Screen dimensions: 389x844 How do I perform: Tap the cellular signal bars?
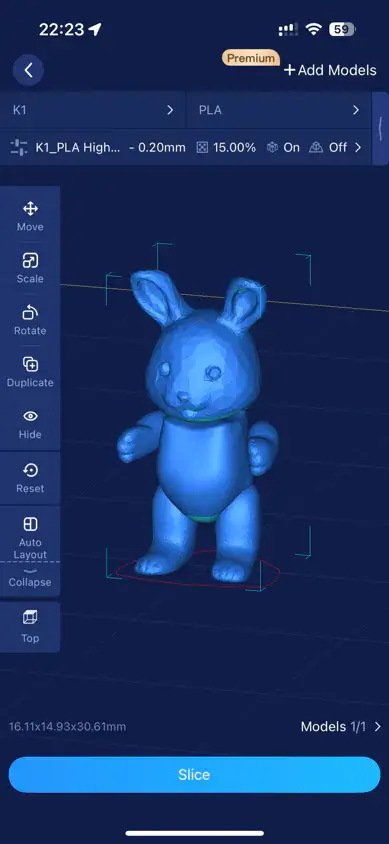tap(289, 30)
